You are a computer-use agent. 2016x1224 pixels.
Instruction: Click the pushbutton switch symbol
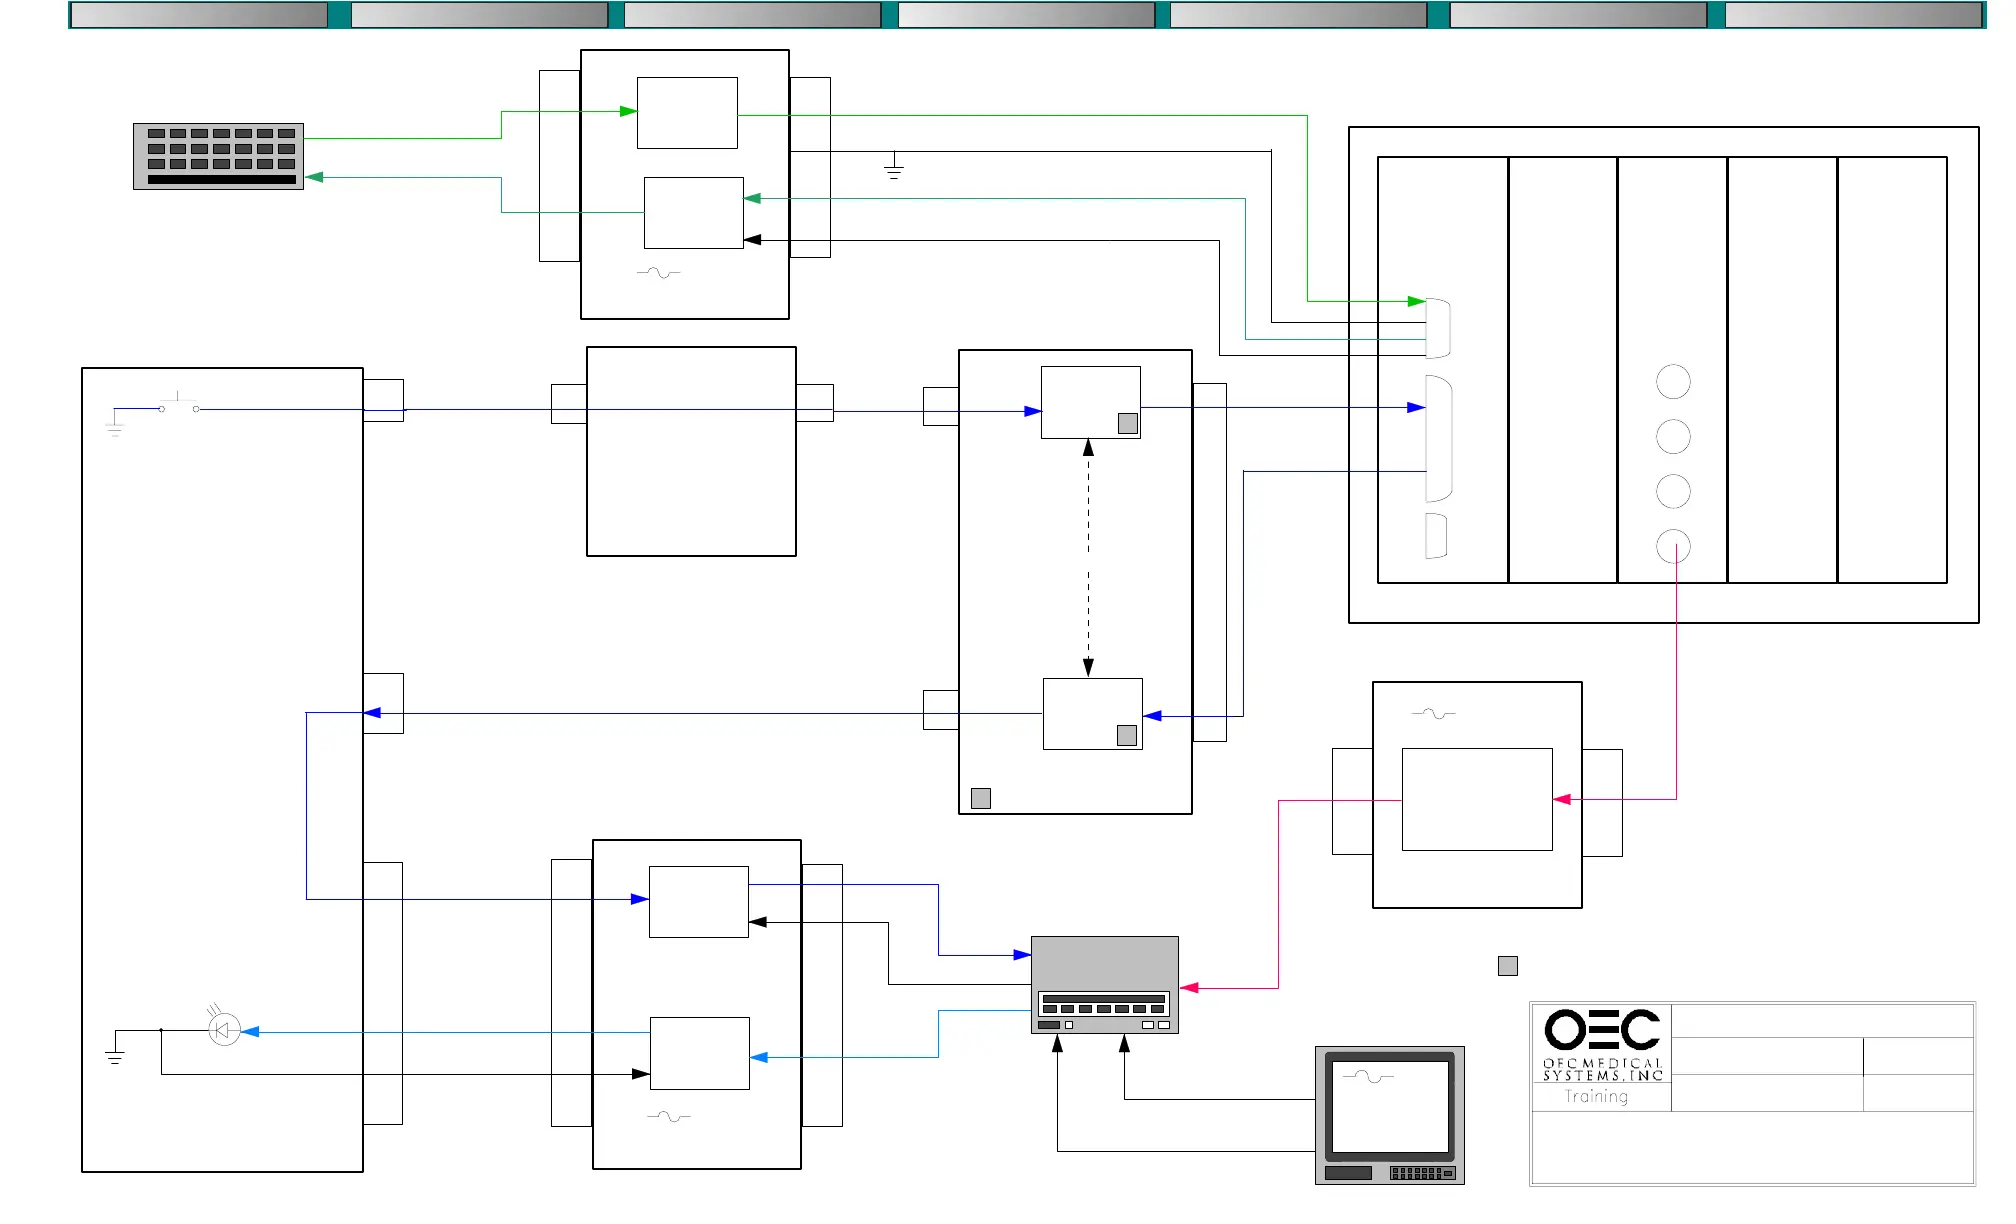point(179,405)
